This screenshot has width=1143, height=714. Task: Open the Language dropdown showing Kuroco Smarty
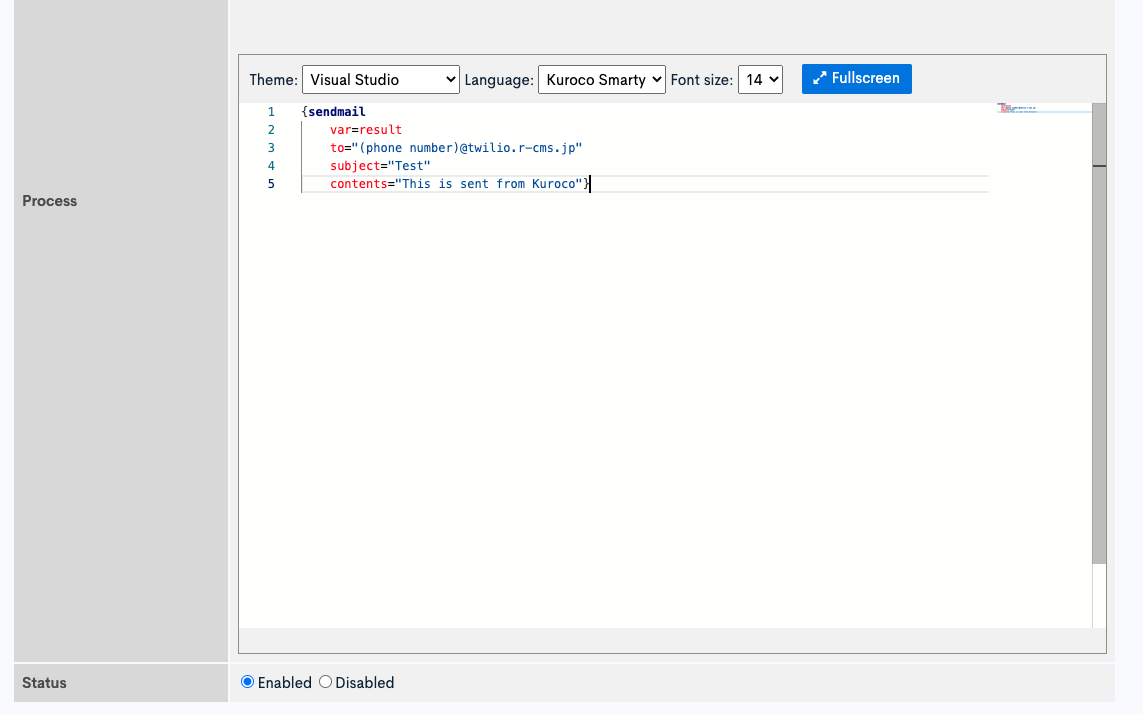click(601, 79)
